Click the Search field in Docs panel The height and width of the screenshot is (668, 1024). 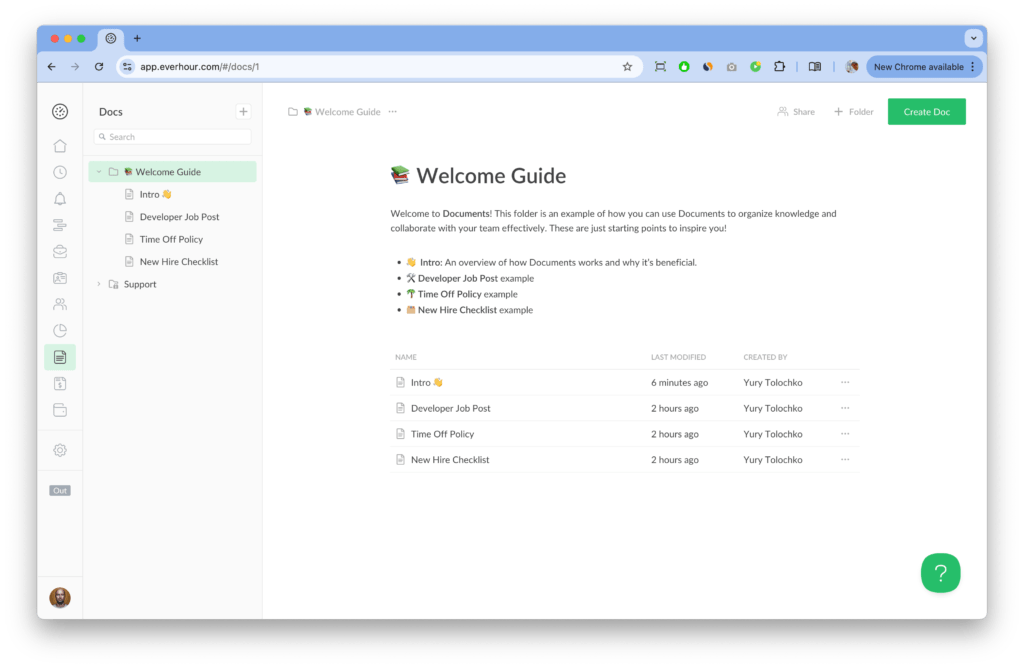pyautogui.click(x=172, y=136)
